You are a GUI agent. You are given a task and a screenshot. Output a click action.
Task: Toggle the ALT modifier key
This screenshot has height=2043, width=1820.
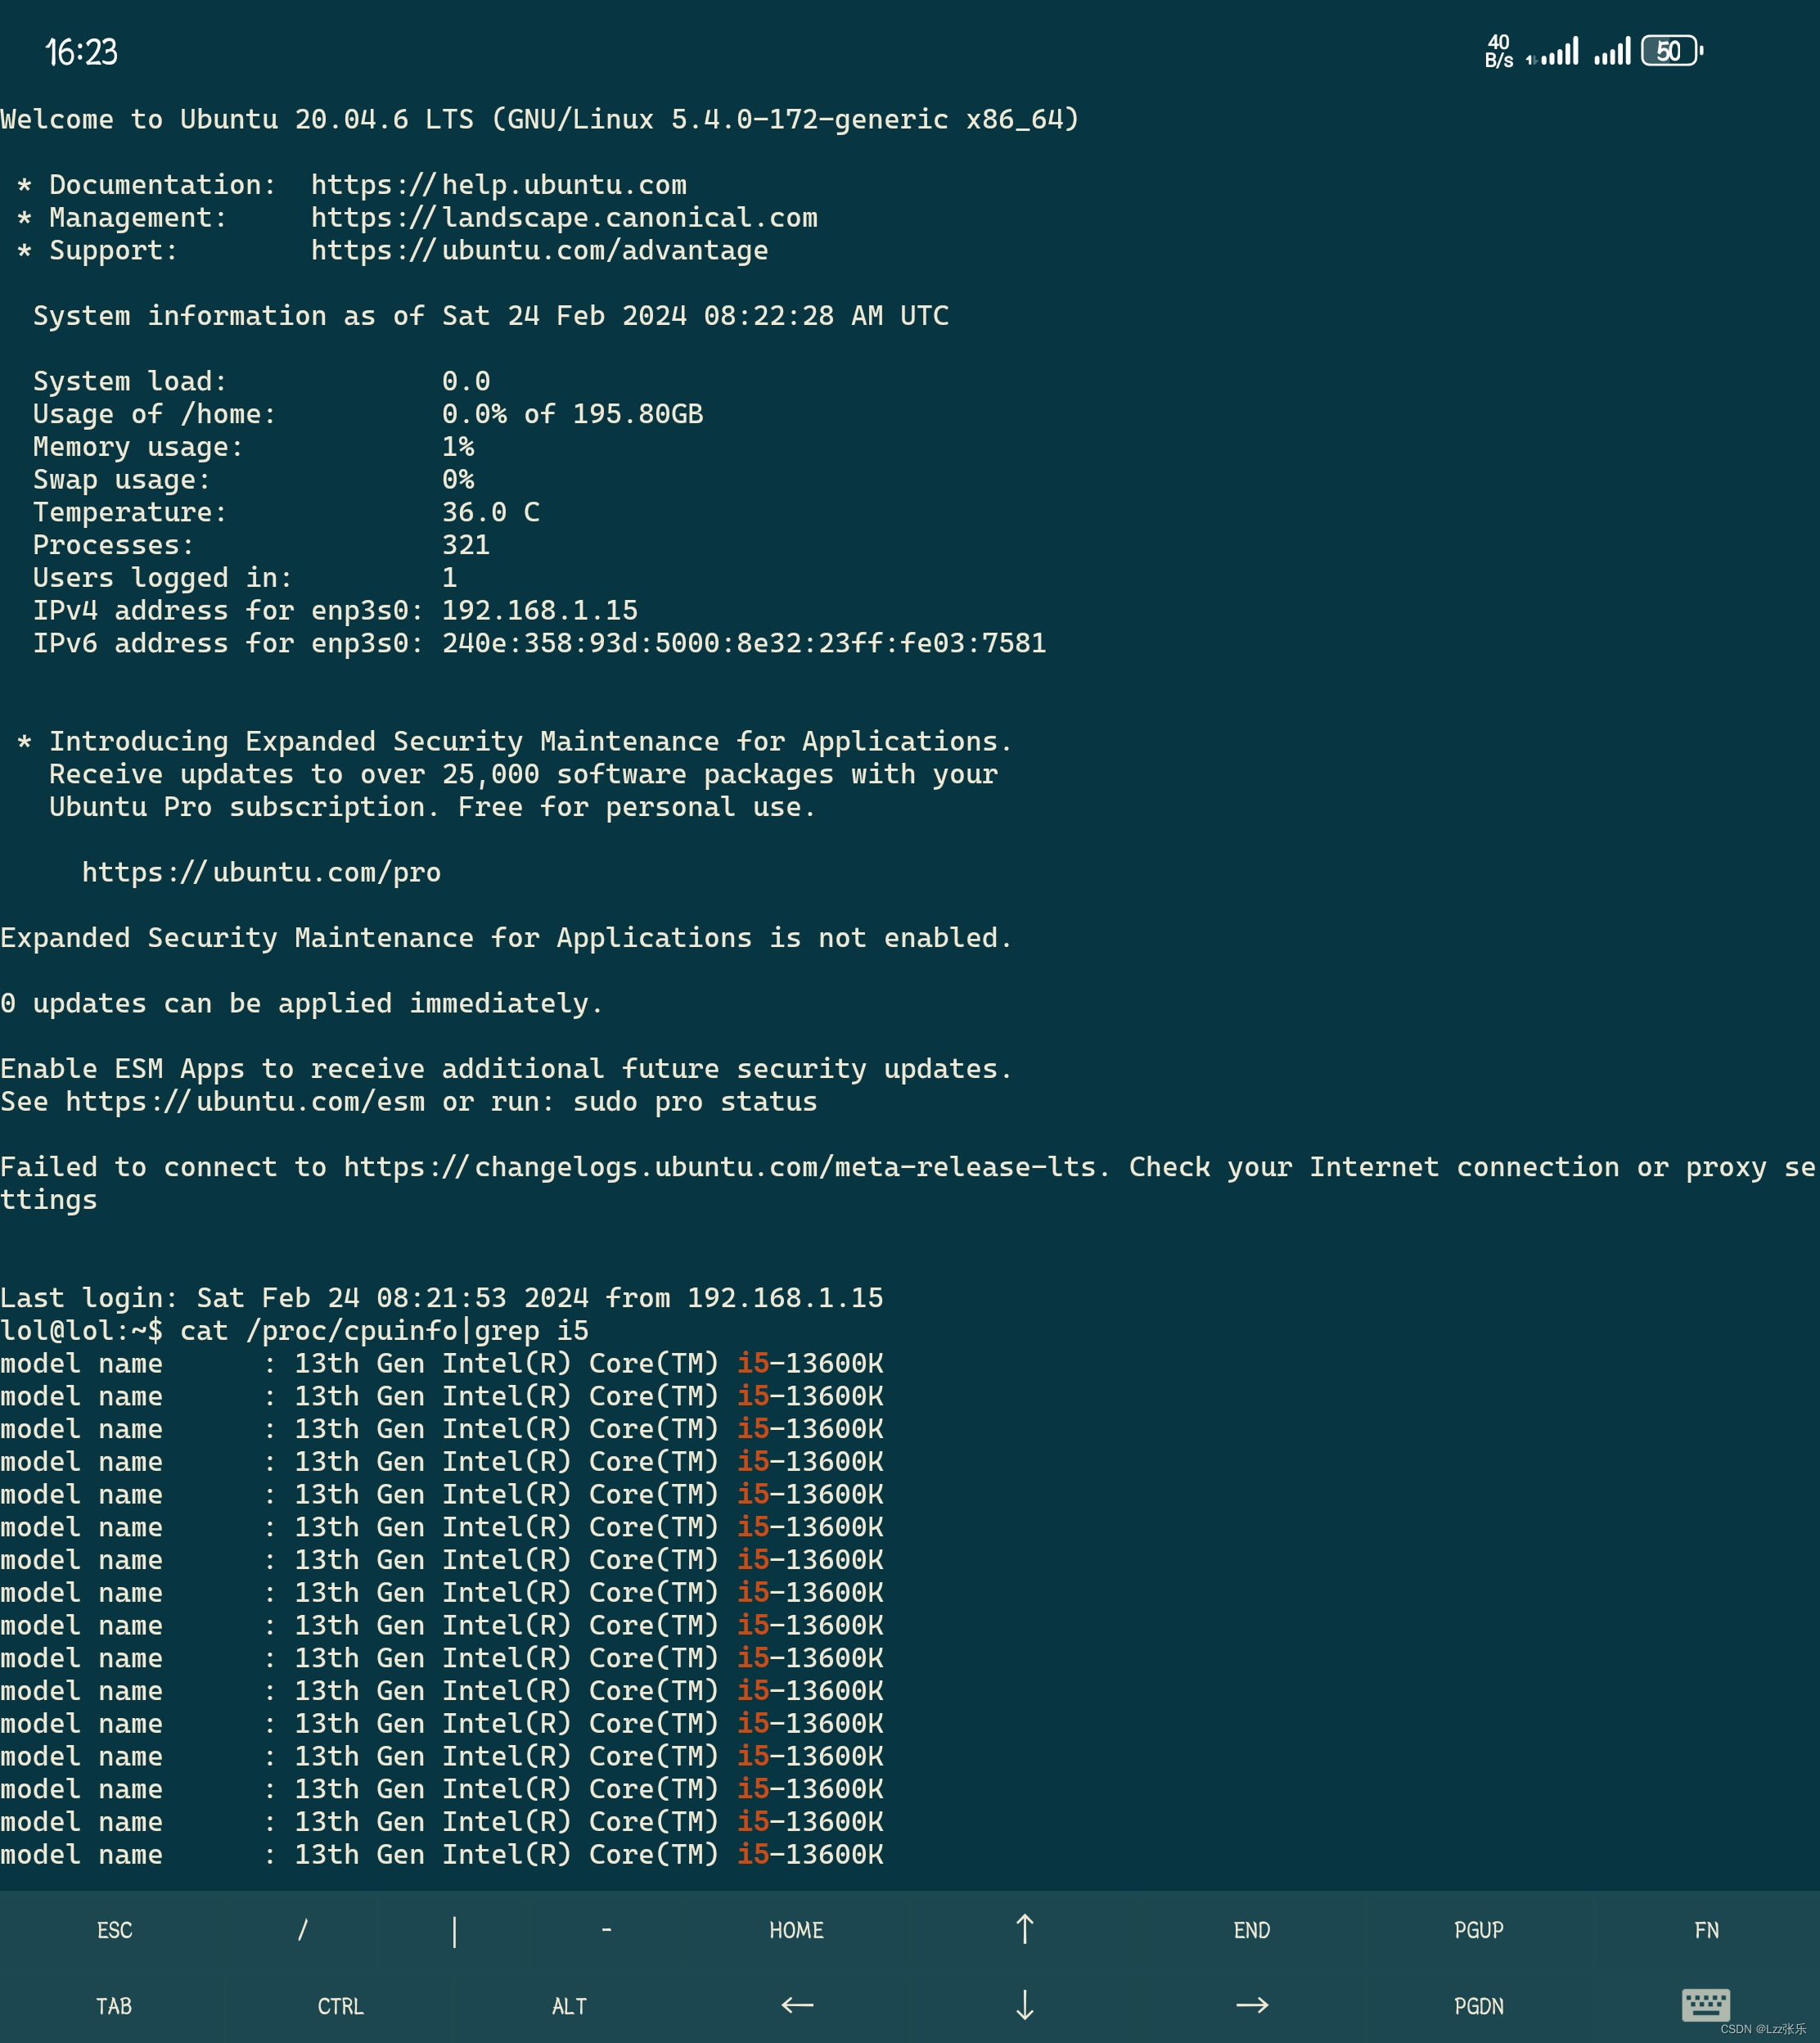click(569, 2006)
